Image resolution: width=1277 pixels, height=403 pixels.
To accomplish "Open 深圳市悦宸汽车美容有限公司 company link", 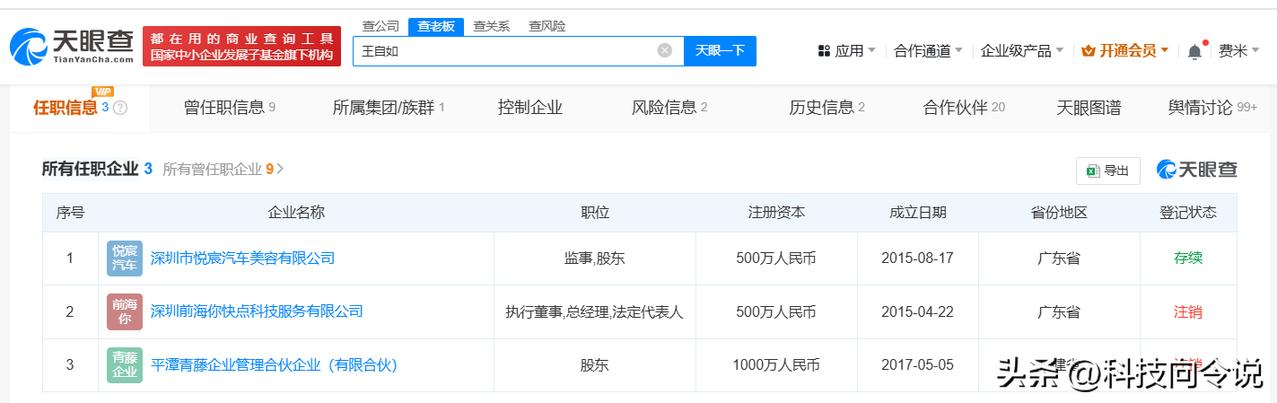I will (242, 258).
